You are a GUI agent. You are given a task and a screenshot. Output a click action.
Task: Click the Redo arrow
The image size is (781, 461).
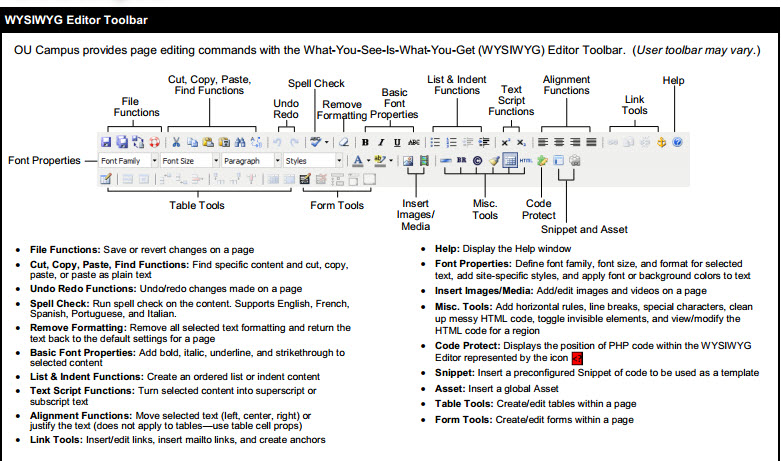294,142
